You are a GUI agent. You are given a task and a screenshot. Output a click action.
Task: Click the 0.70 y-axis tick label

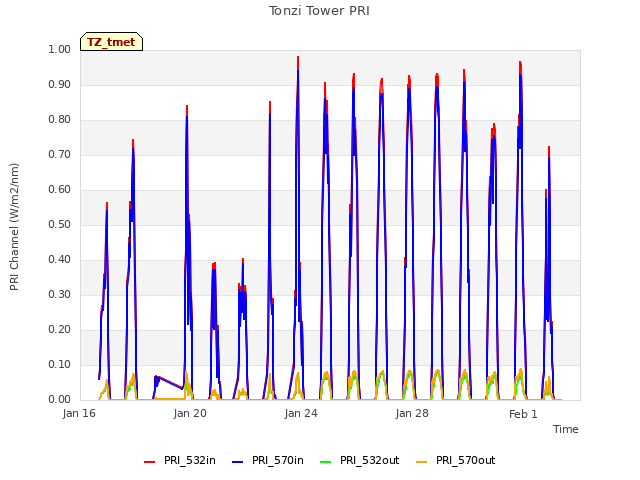(60, 155)
